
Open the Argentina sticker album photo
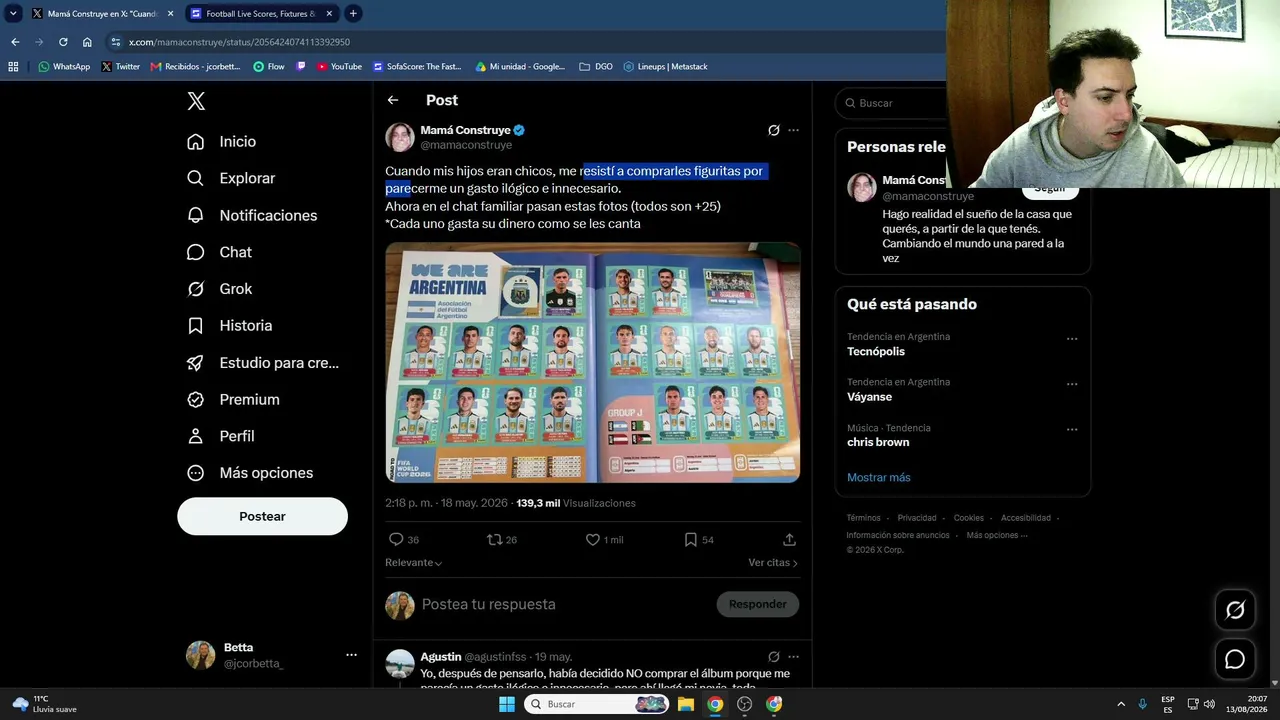point(593,362)
